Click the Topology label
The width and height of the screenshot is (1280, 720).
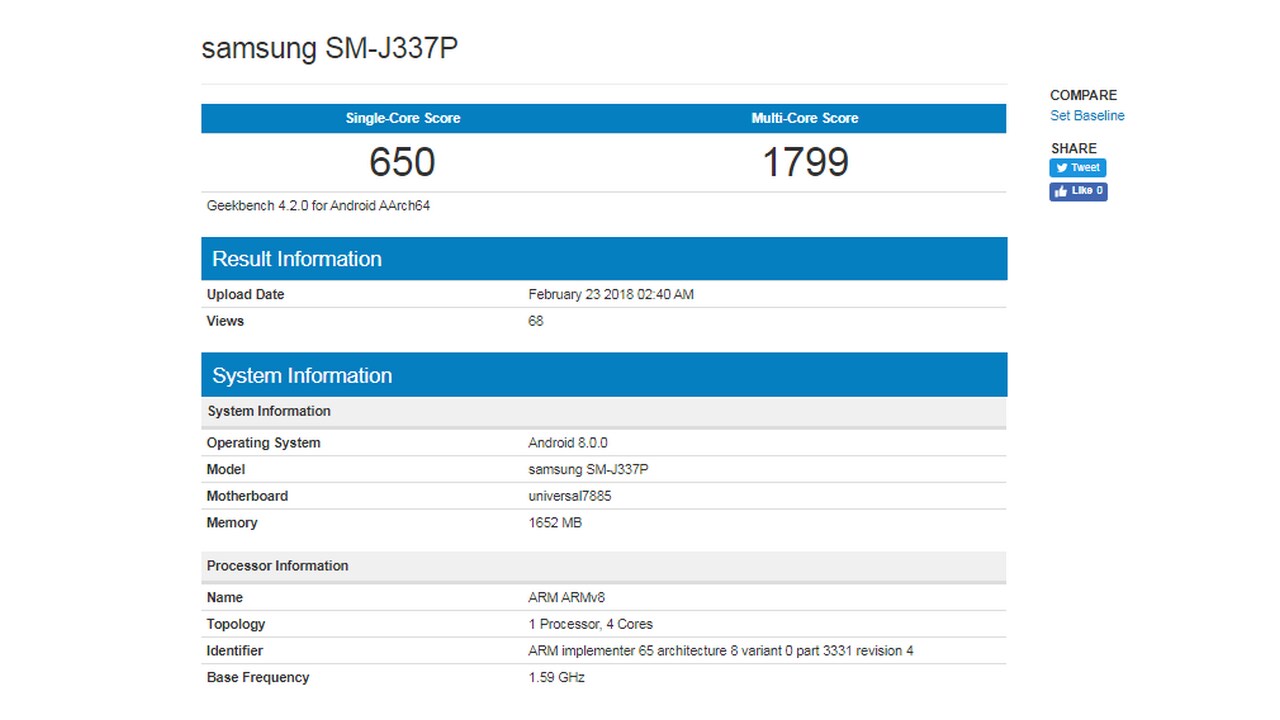coord(236,624)
